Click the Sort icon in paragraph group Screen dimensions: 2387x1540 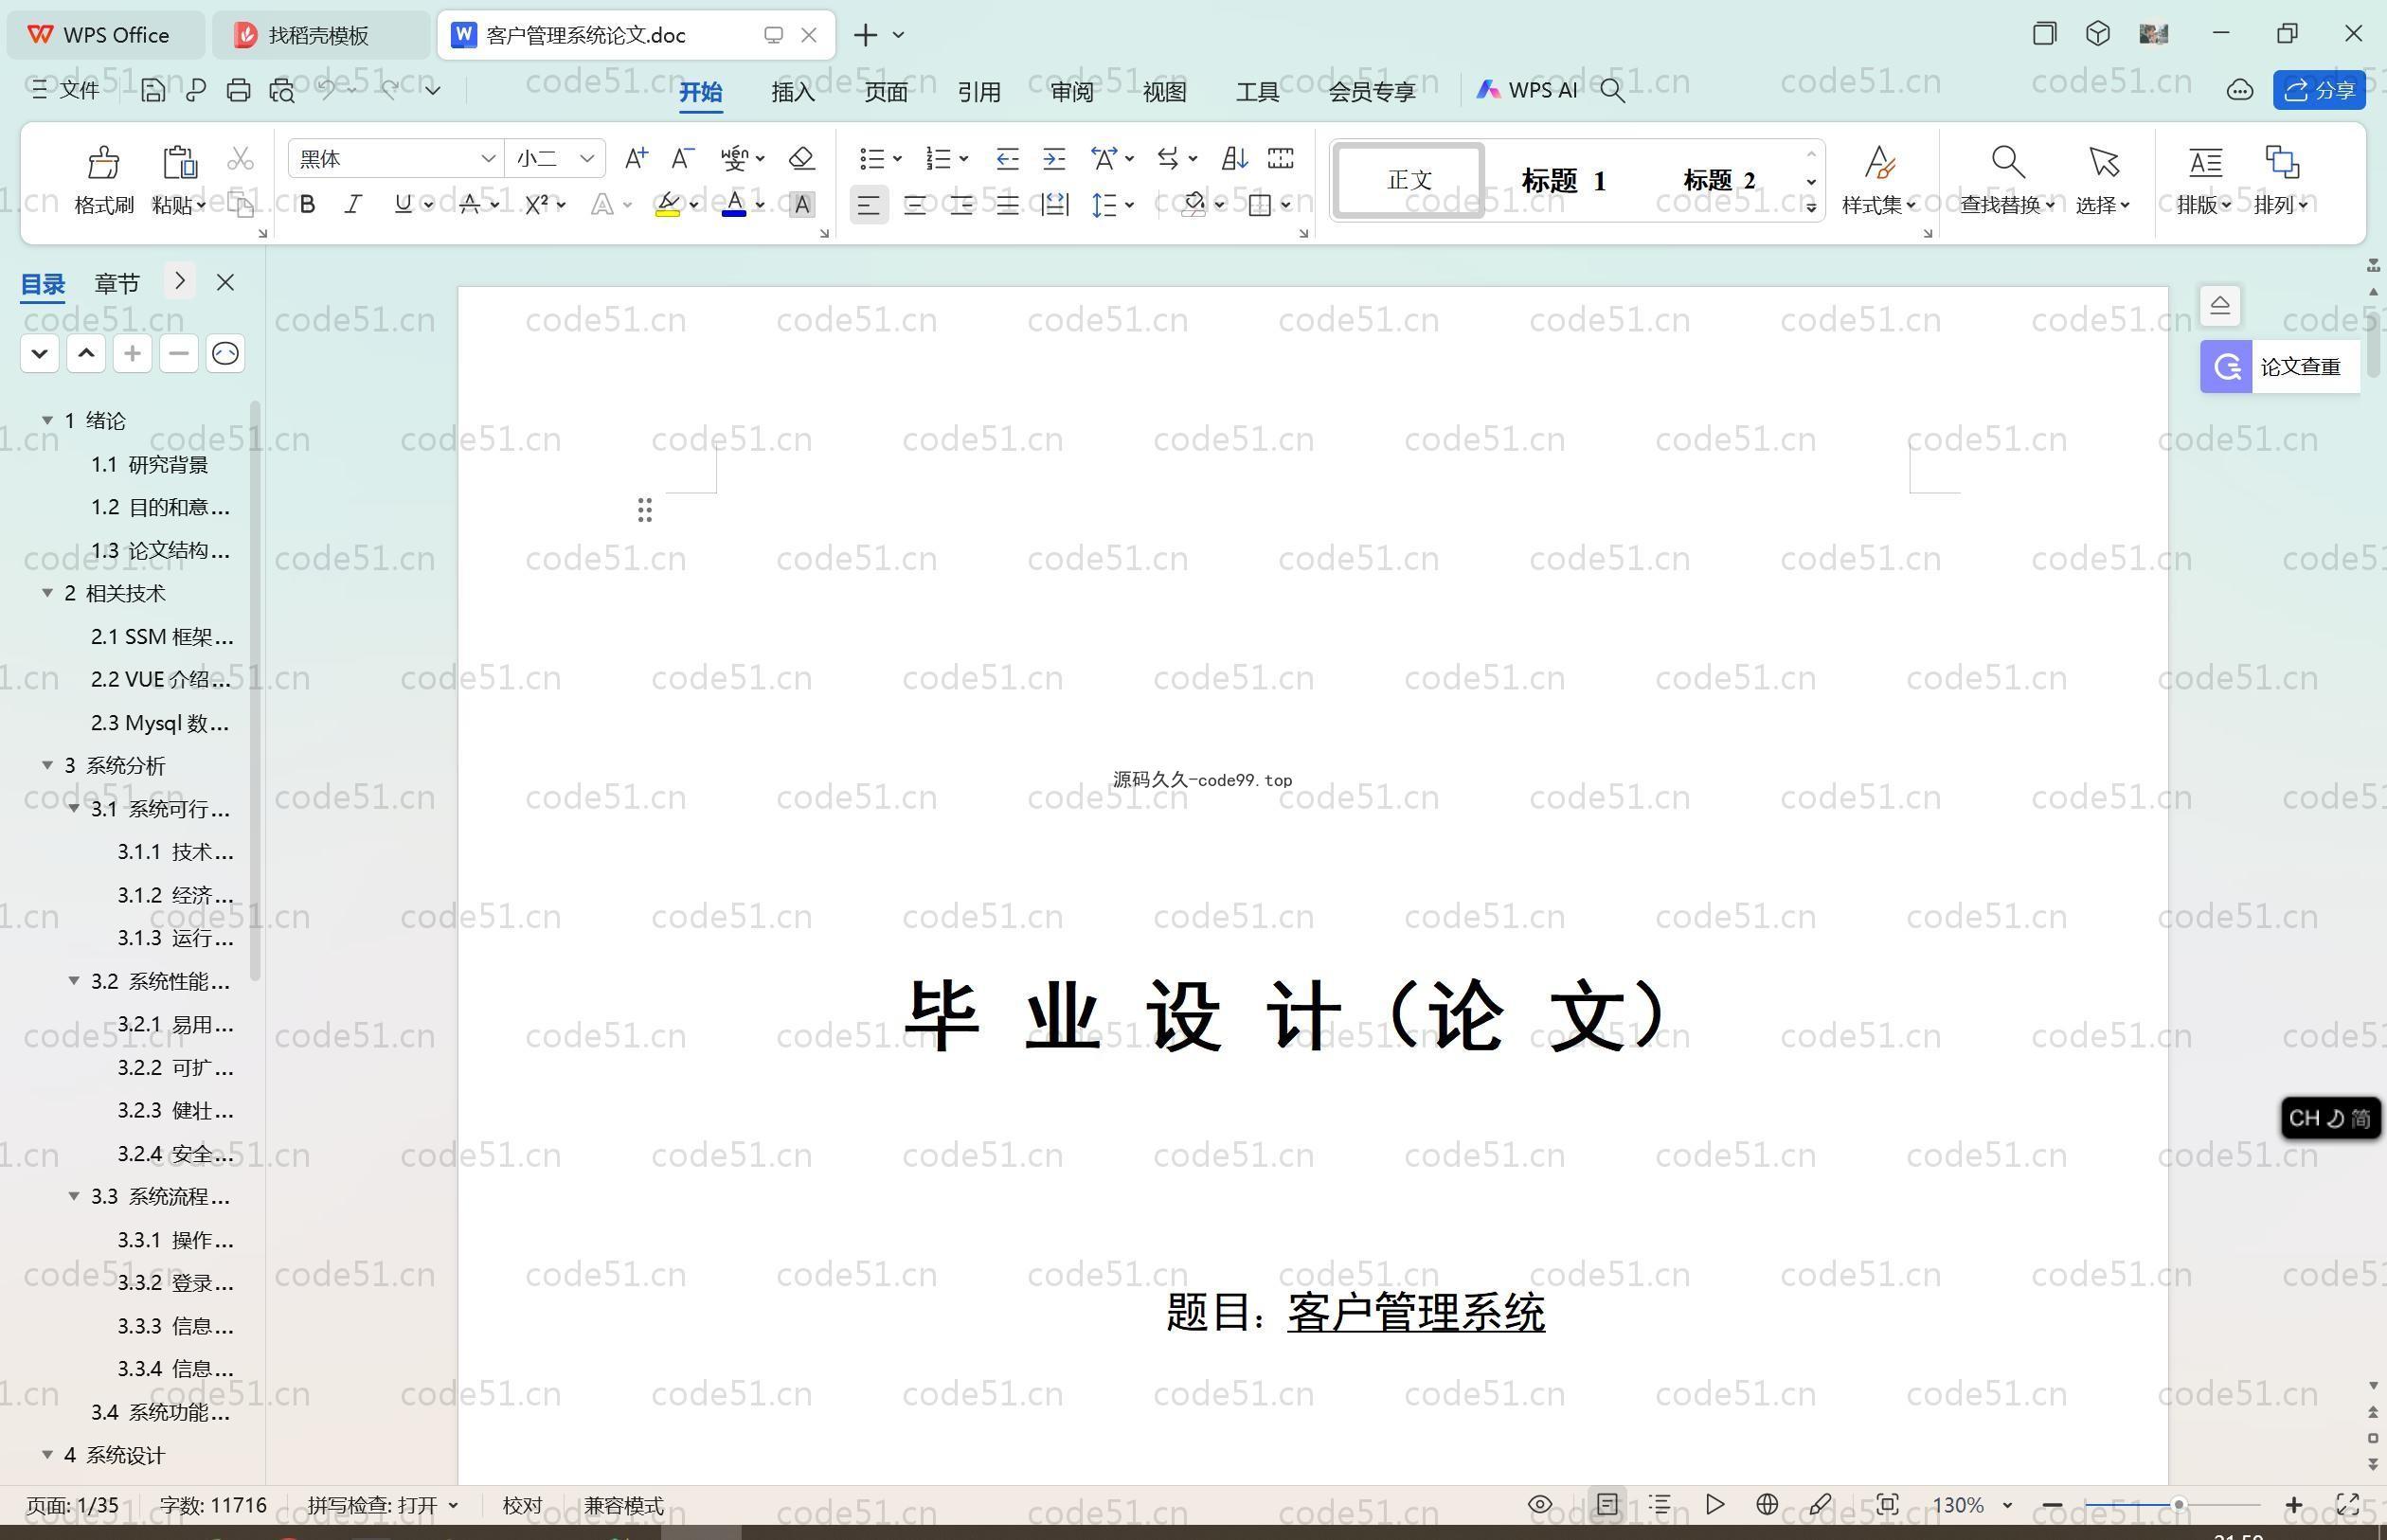(x=1234, y=158)
